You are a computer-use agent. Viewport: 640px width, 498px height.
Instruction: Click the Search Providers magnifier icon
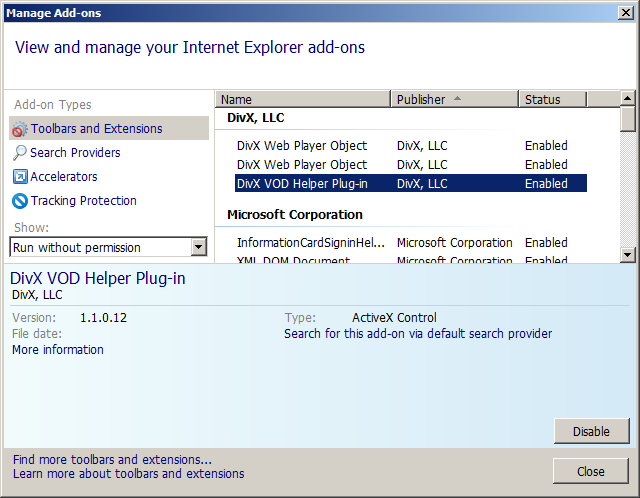20,153
